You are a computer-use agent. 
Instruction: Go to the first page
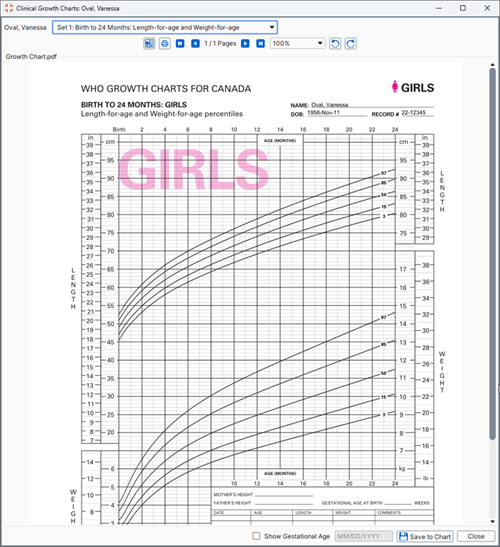180,44
